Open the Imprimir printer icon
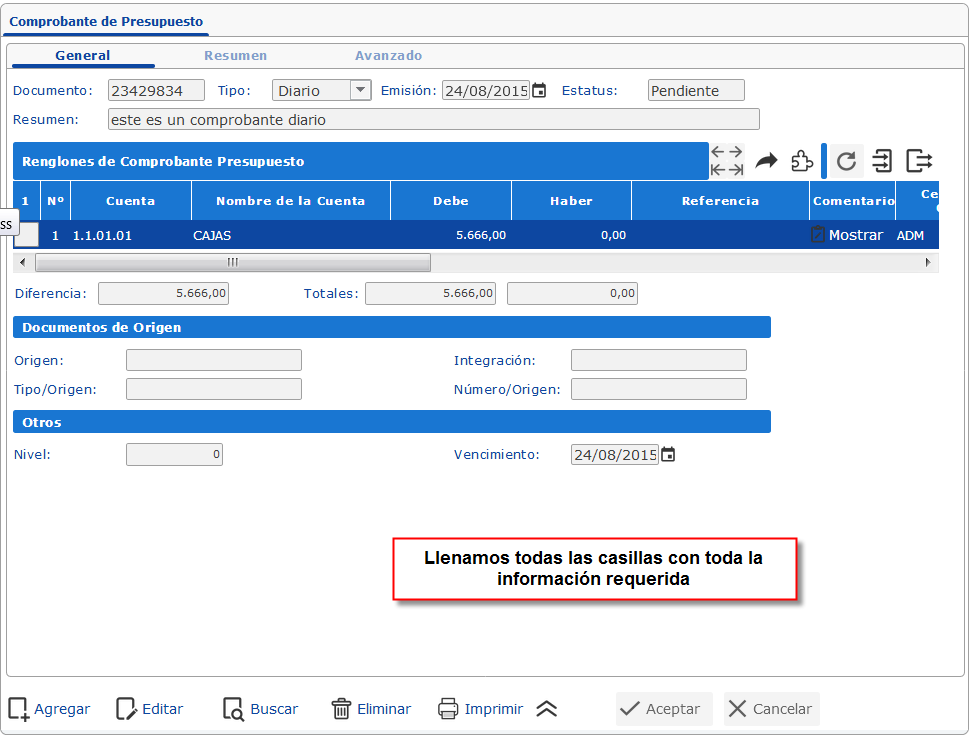Image resolution: width=970 pixels, height=736 pixels. point(447,708)
